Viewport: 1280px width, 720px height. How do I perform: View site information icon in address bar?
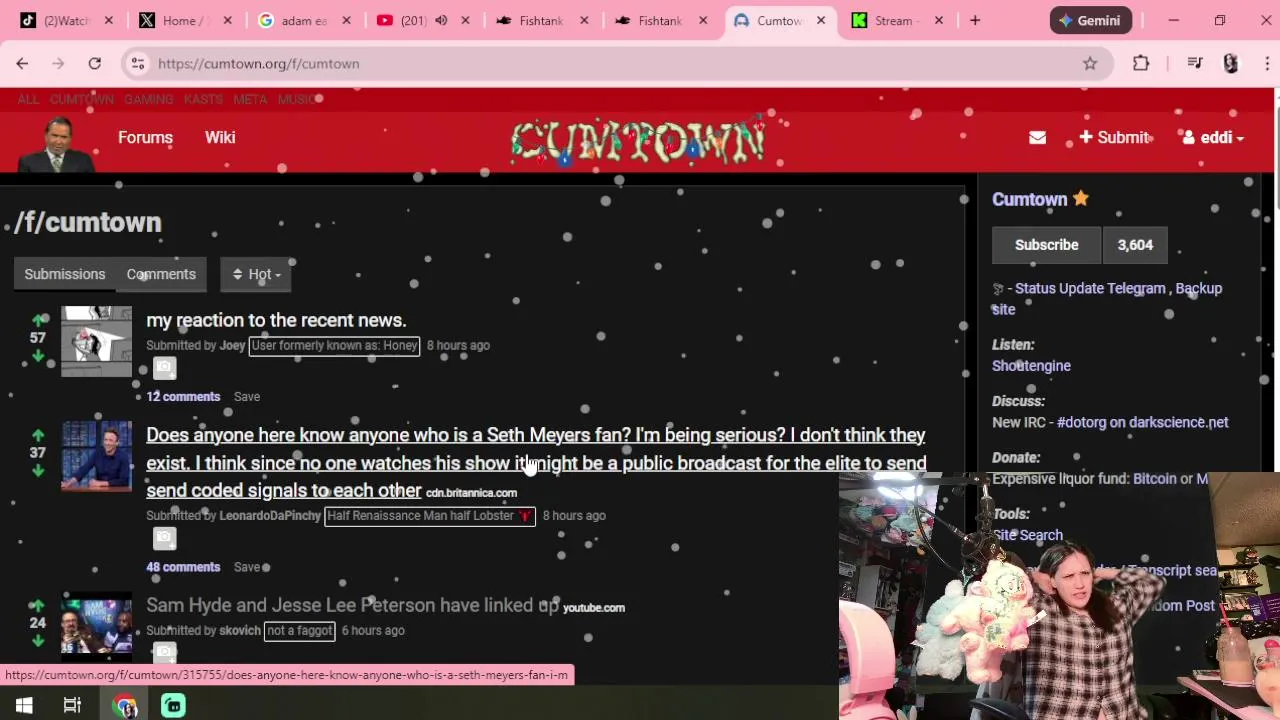point(138,63)
